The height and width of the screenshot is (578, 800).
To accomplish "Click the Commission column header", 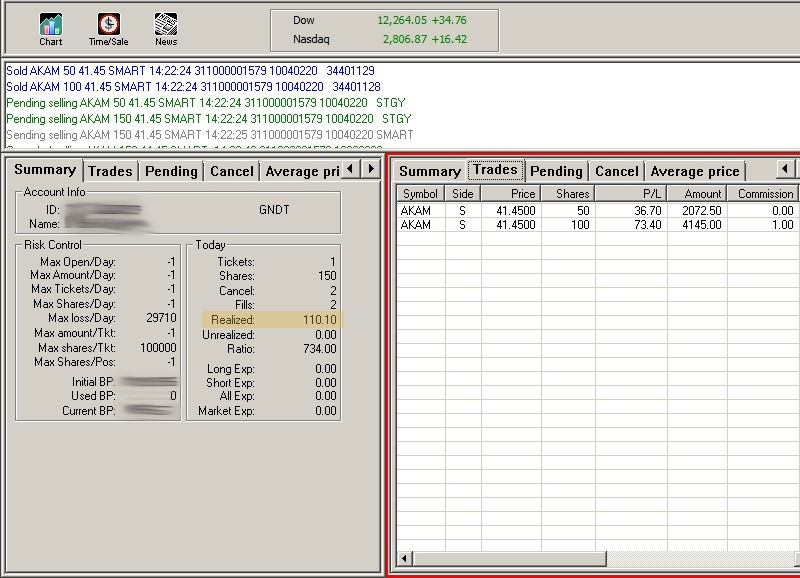I will (765, 194).
